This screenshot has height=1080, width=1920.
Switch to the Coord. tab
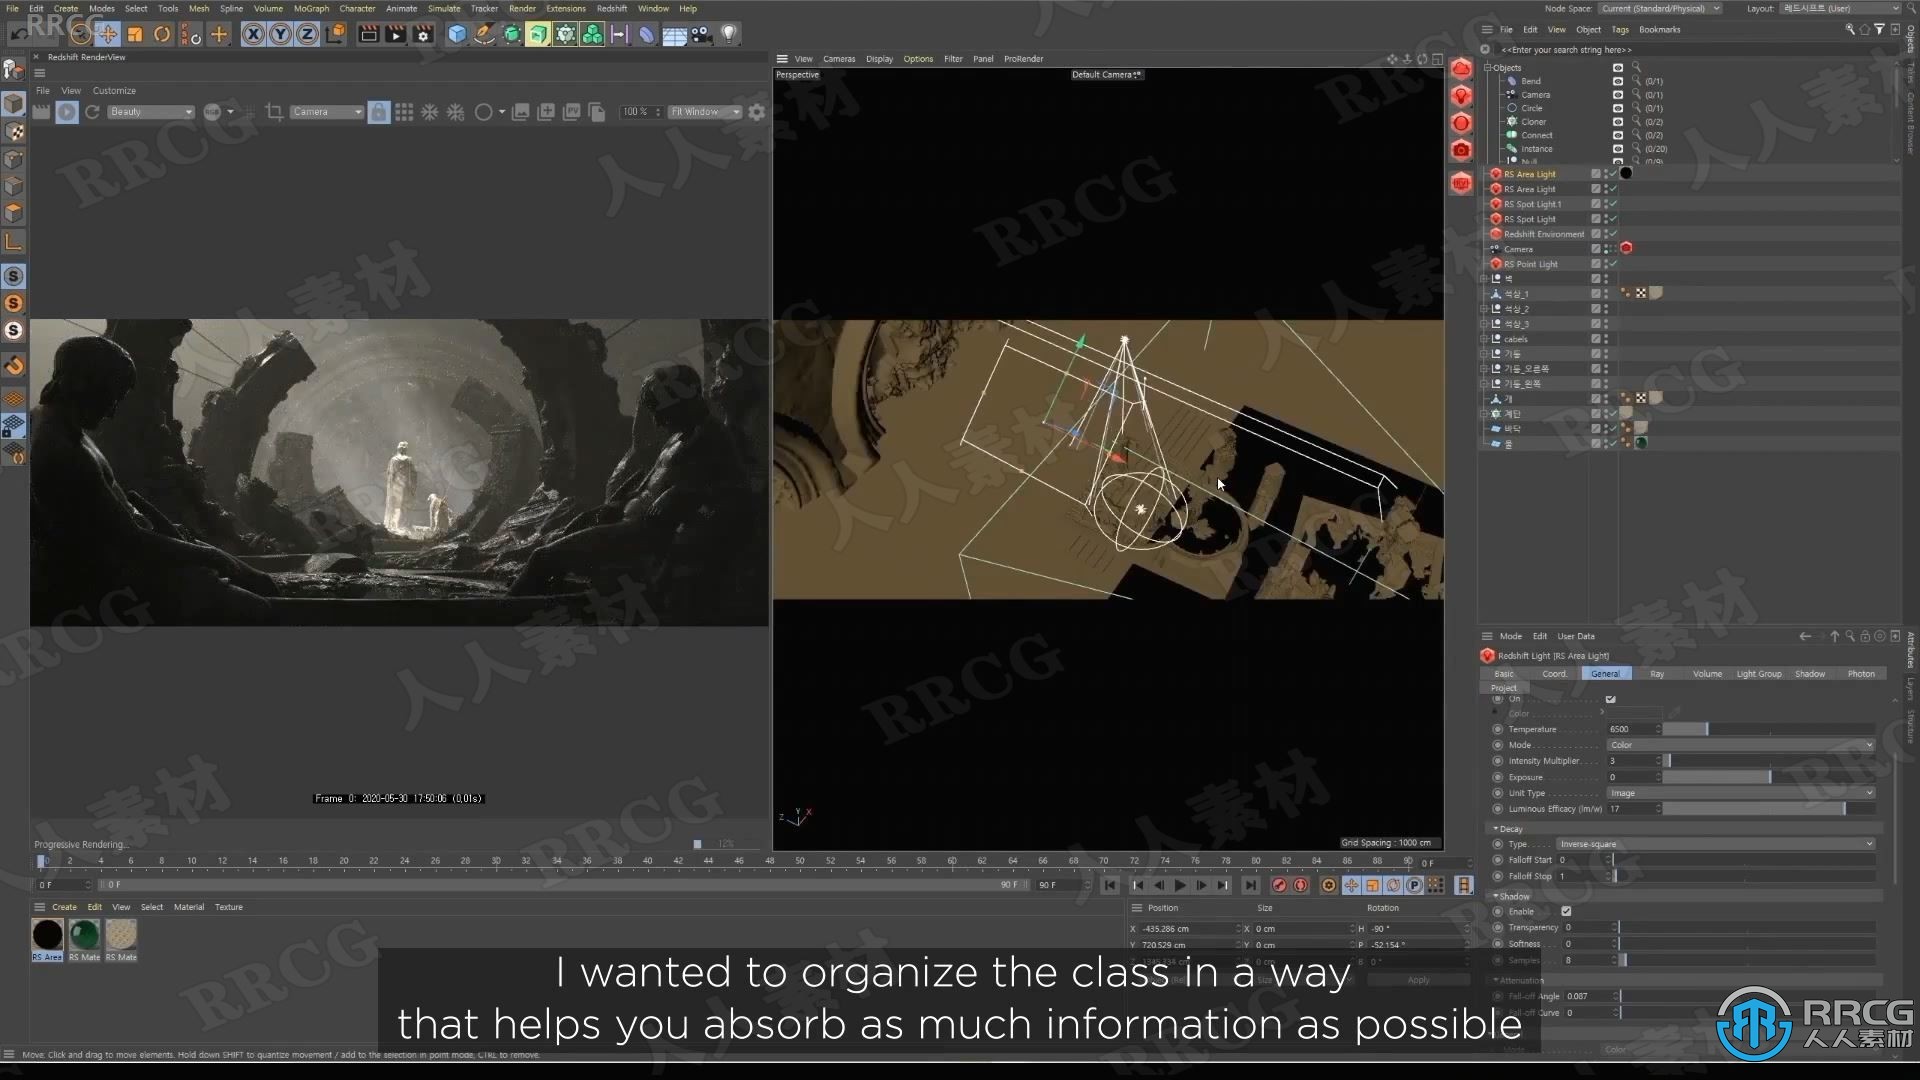pos(1554,674)
